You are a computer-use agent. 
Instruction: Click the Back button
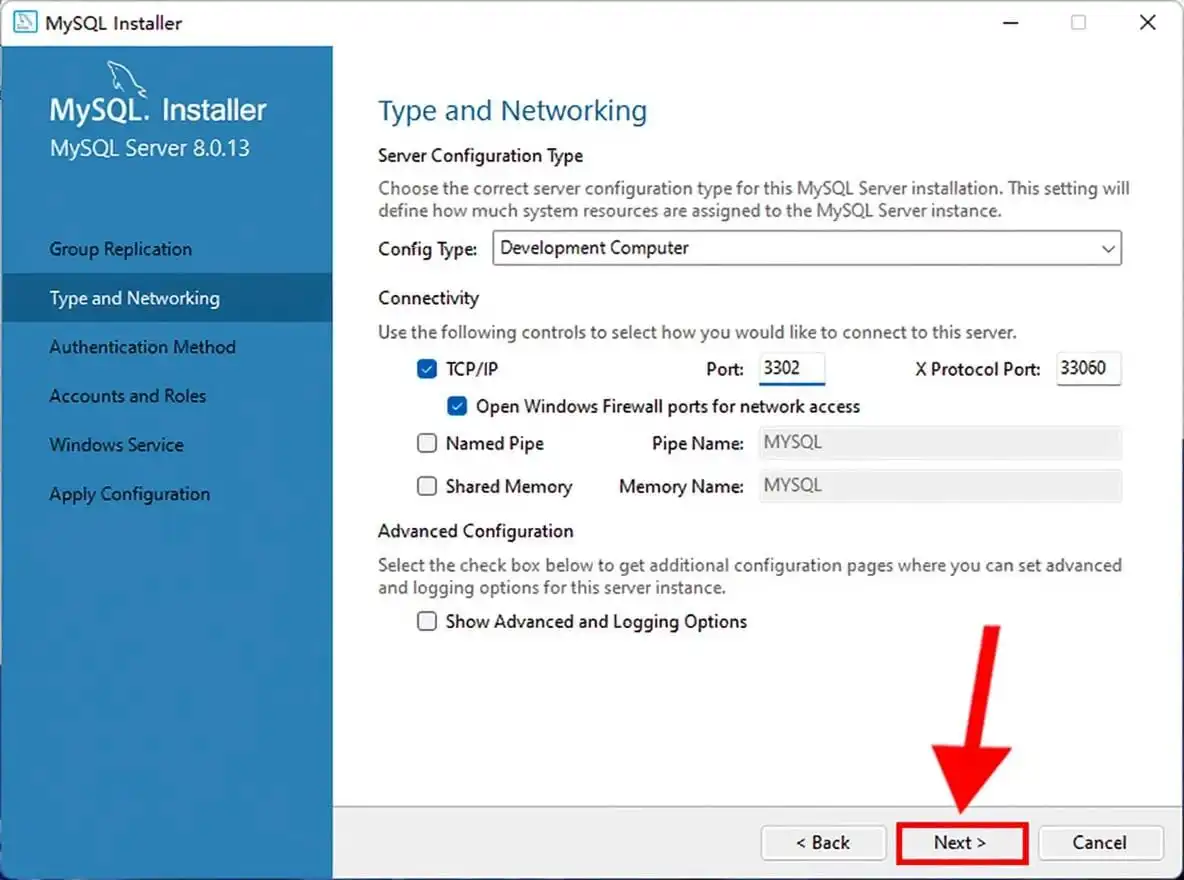[x=823, y=842]
